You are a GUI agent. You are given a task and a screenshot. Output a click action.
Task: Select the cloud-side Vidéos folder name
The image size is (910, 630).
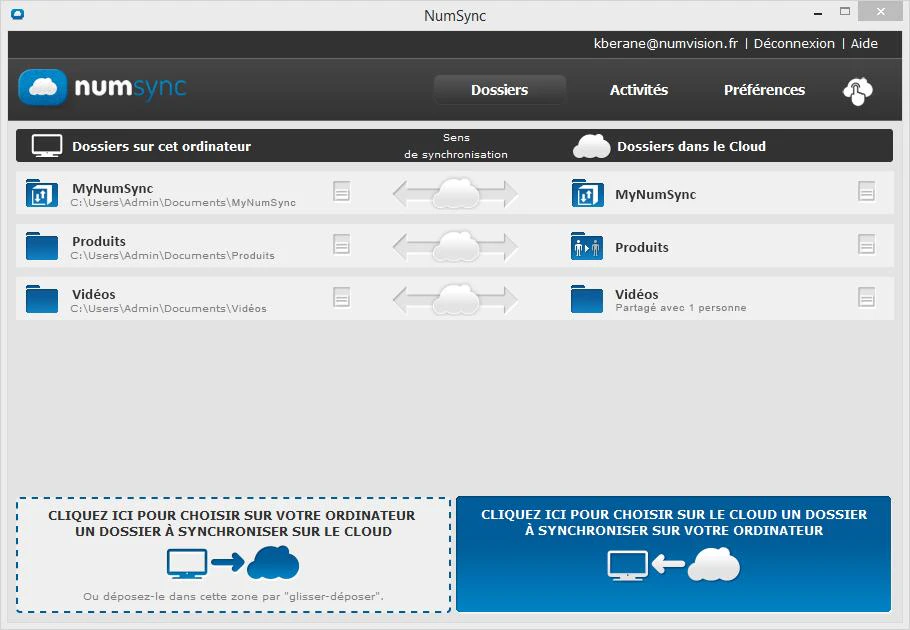pos(636,294)
